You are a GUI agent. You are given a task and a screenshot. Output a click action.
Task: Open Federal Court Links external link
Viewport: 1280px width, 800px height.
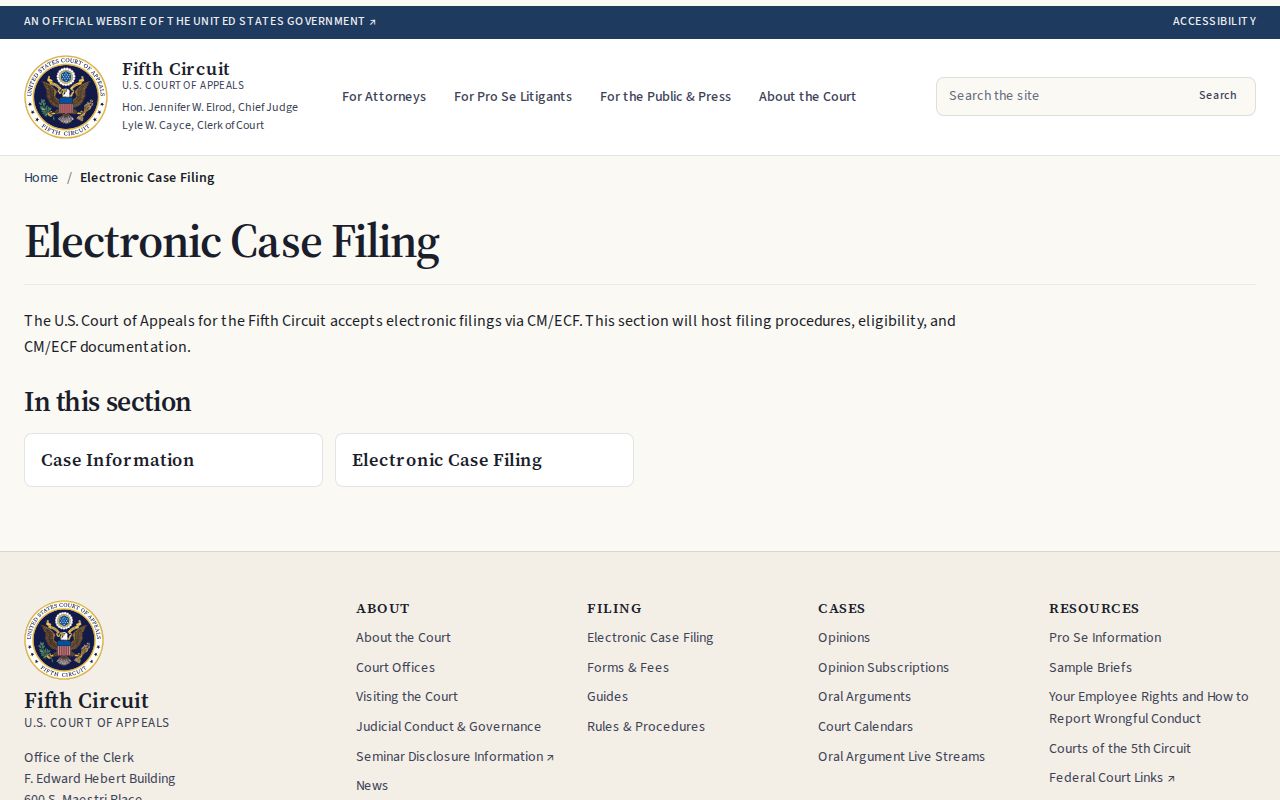point(1112,777)
